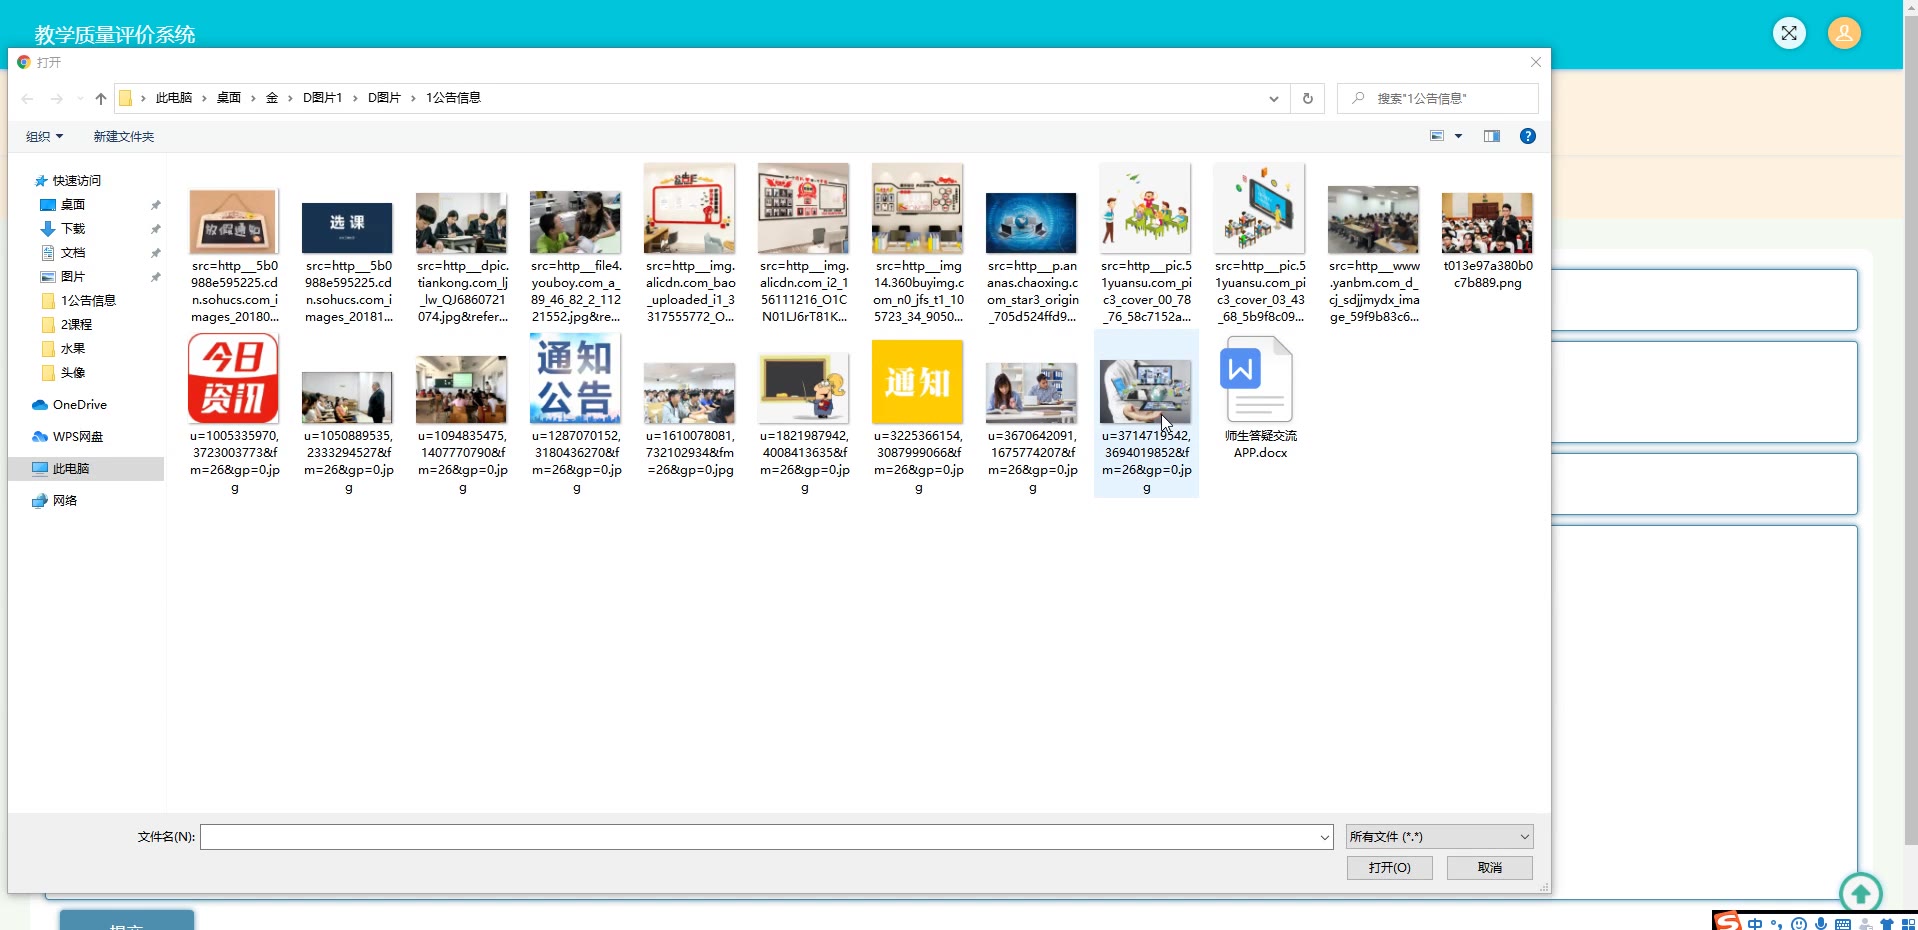This screenshot has height=930, width=1918.
Task: Click the D图片1 breadcrumb segment
Action: click(322, 98)
